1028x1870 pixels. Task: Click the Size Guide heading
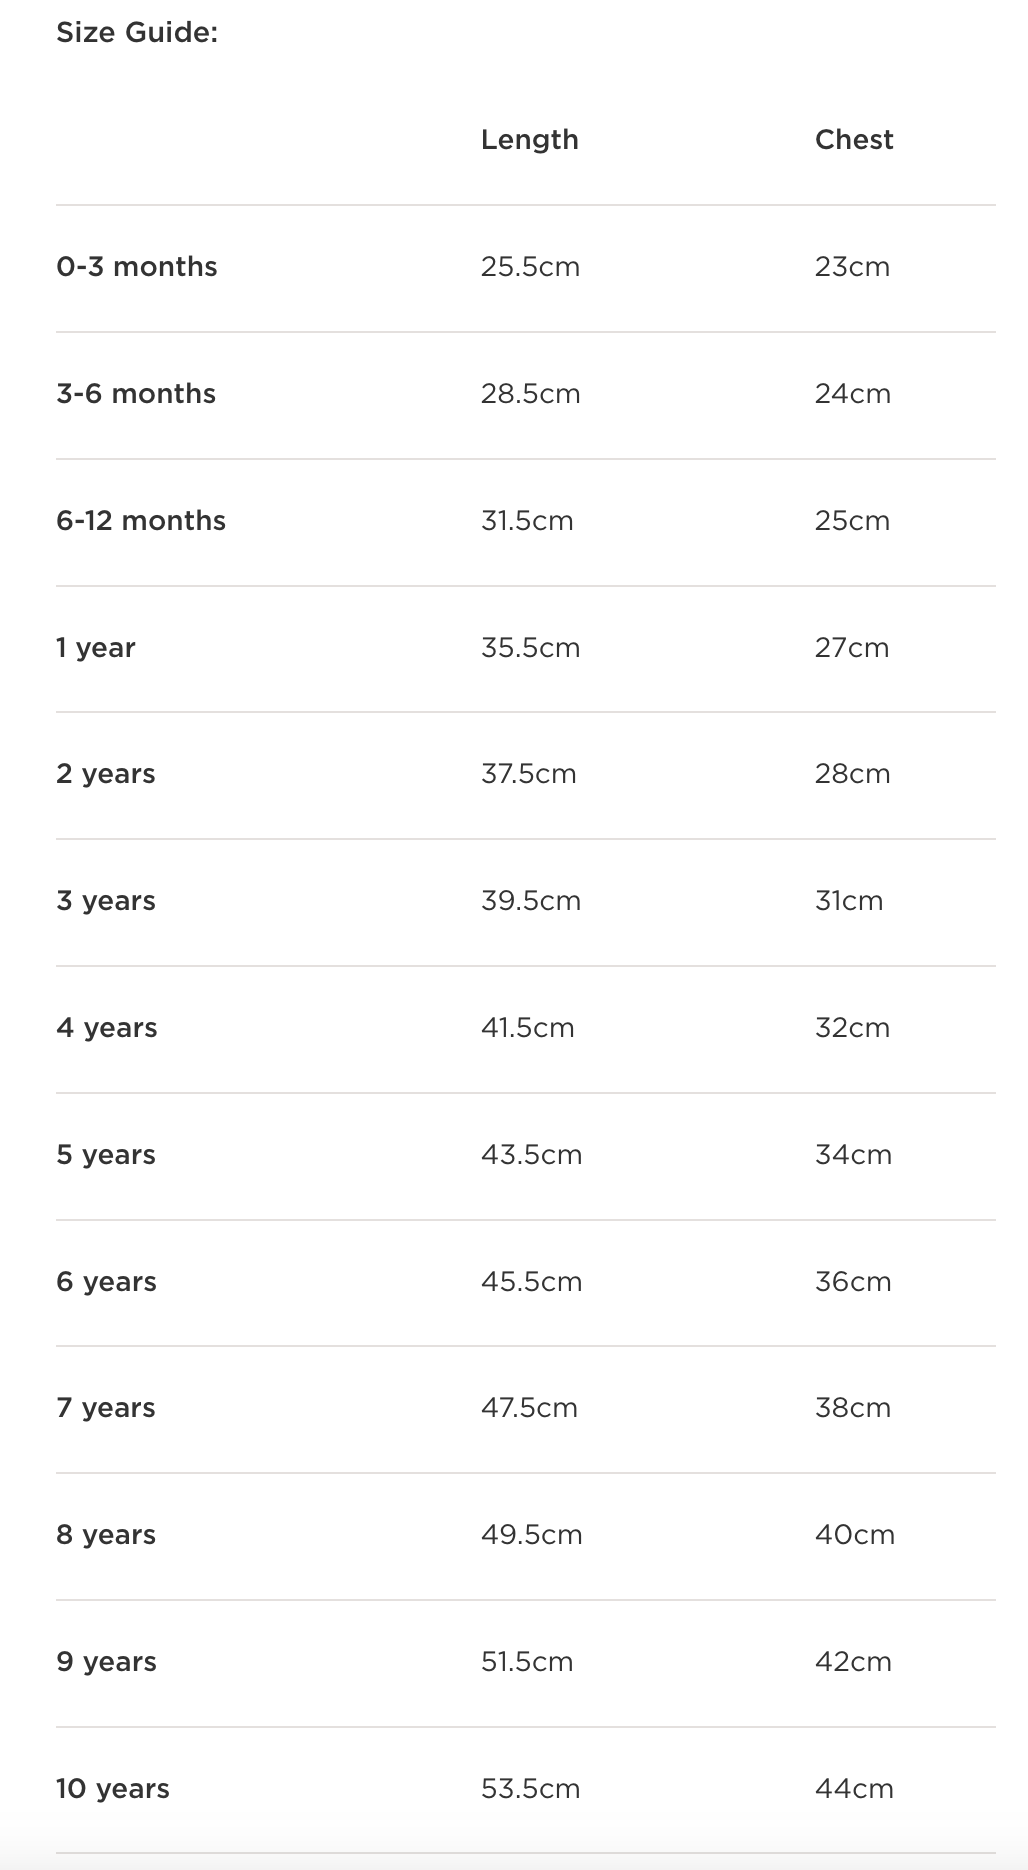click(137, 33)
